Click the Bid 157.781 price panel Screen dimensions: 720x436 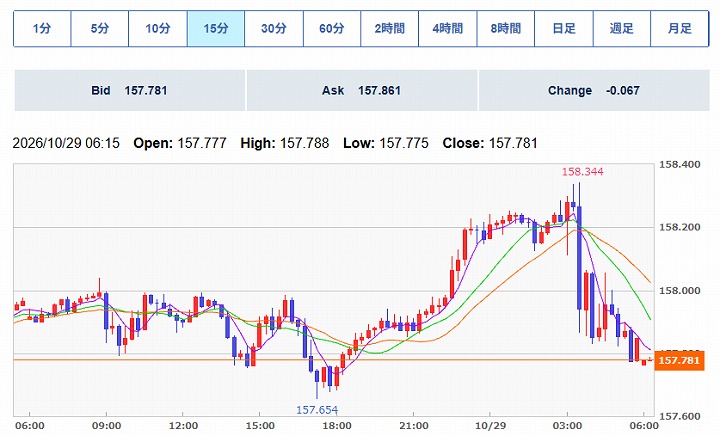[129, 90]
